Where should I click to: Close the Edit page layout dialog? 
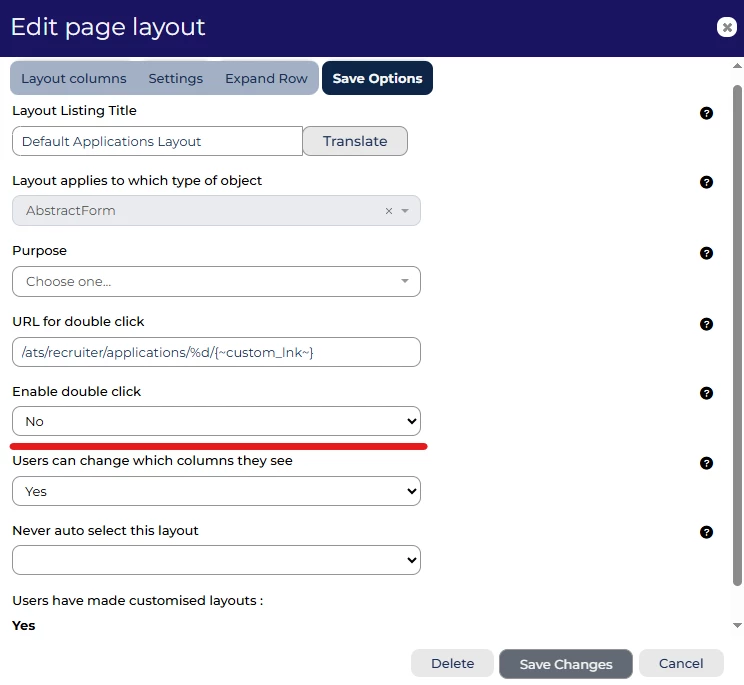(727, 28)
